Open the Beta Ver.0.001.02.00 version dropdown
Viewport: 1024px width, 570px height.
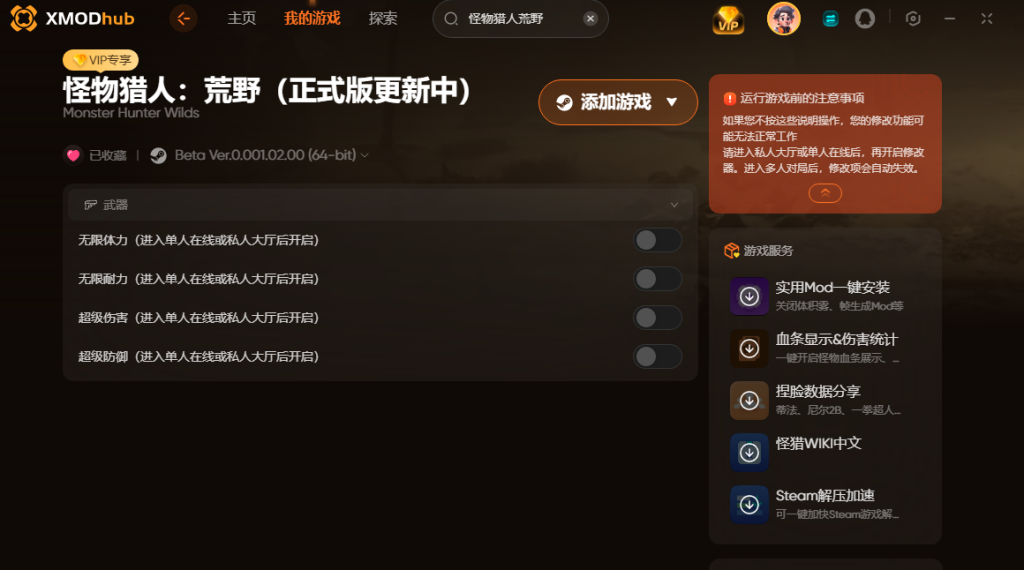(271, 155)
